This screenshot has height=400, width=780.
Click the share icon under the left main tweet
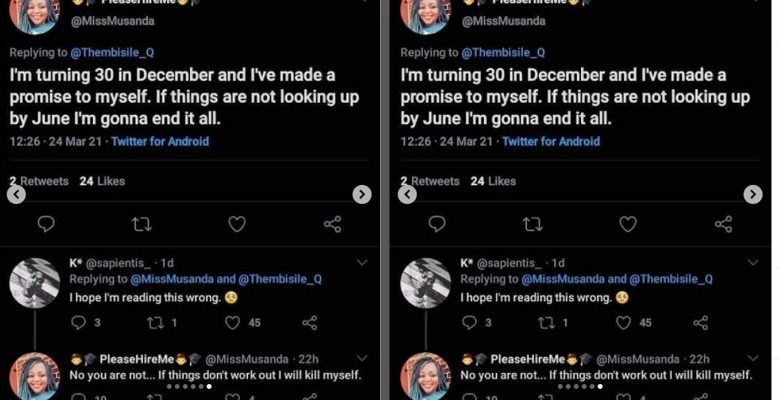[333, 225]
